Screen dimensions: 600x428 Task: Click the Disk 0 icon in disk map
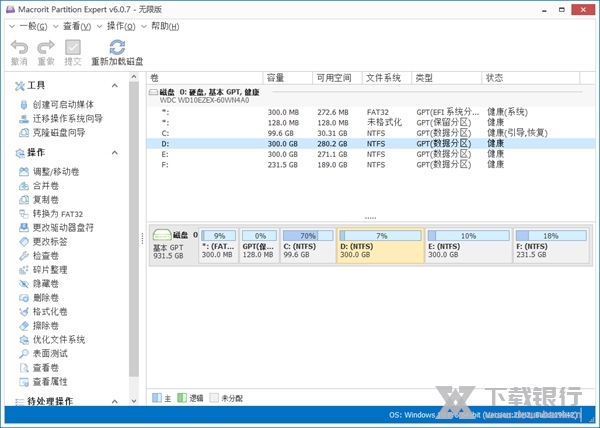pos(162,234)
